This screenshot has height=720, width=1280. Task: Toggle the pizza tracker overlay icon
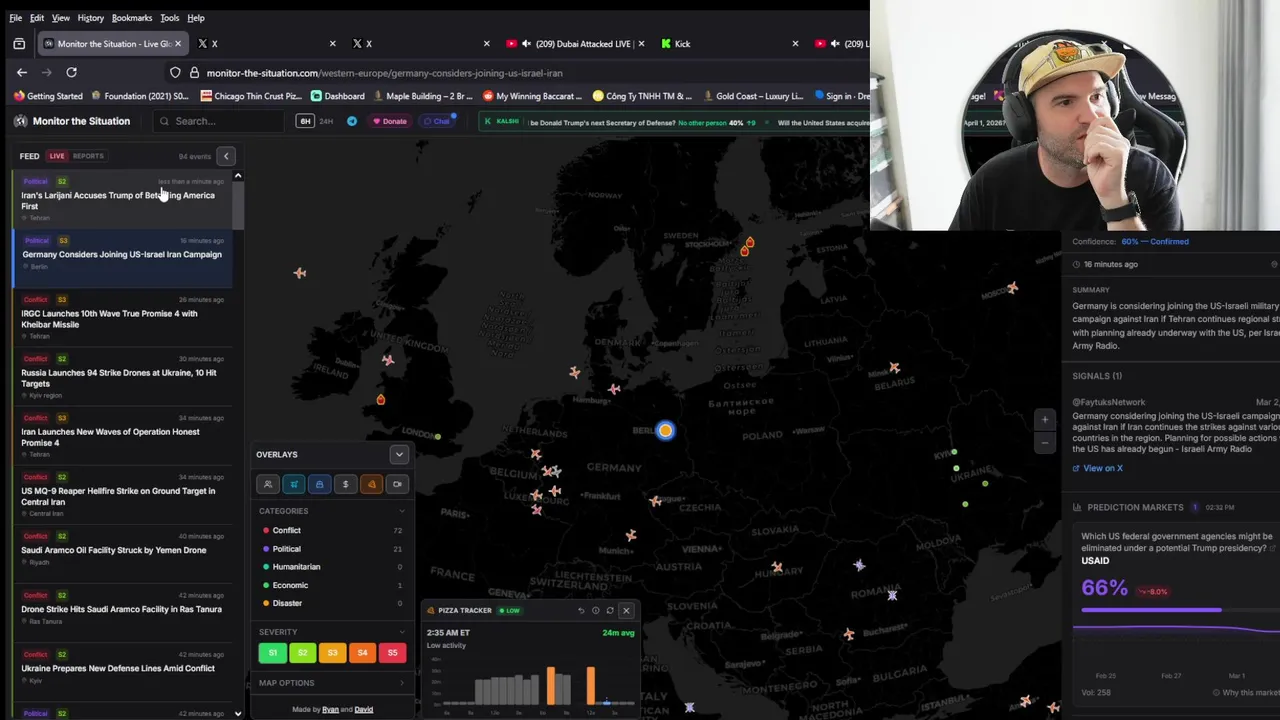tap(371, 484)
